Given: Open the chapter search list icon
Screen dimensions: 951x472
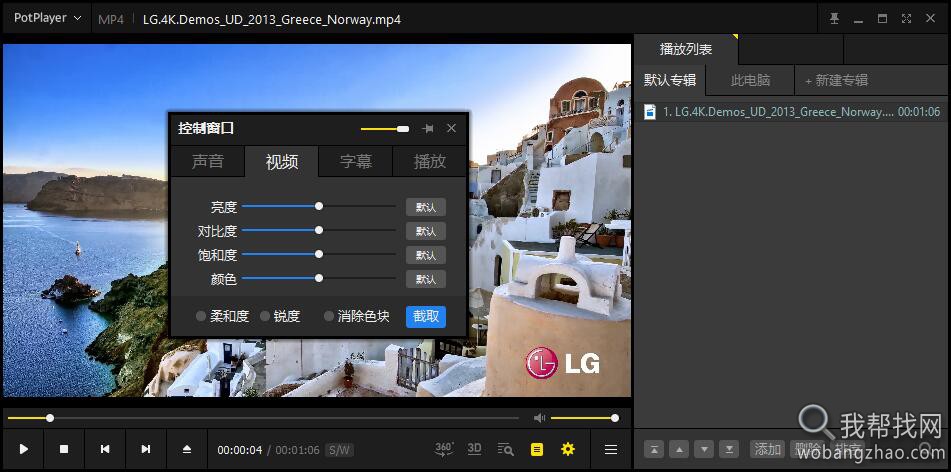Looking at the screenshot, I should [x=505, y=450].
